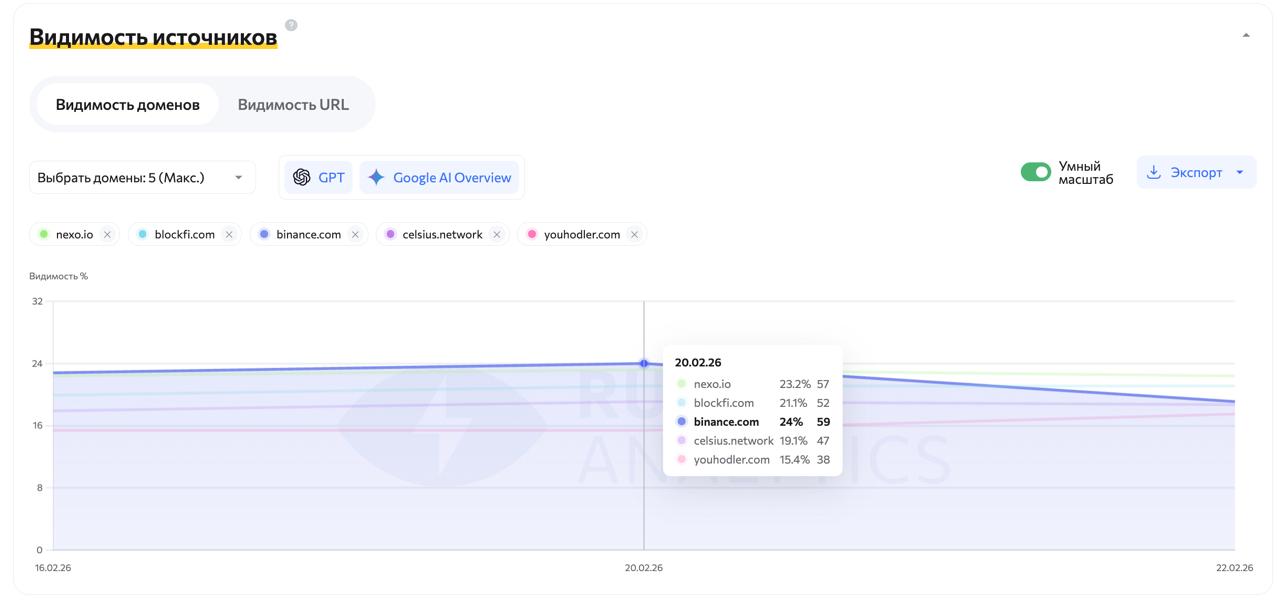Remove celsius.network domain chip with X
This screenshot has width=1280, height=607.
coord(497,235)
